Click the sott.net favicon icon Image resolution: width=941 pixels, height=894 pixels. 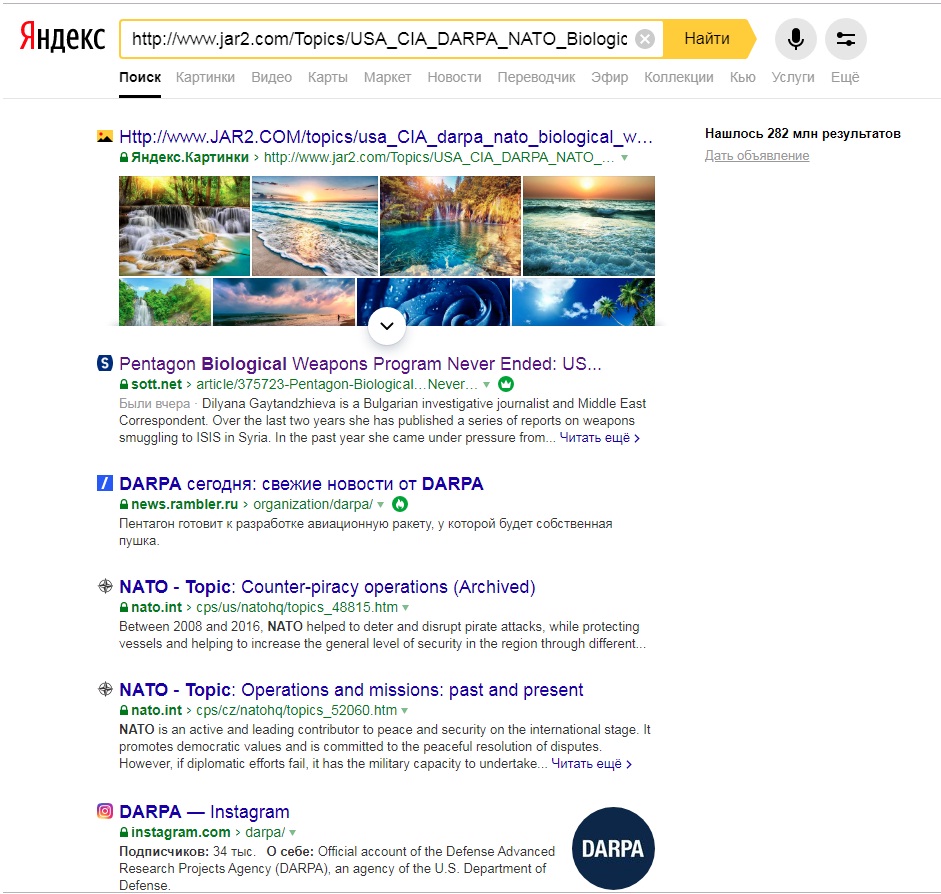(104, 362)
